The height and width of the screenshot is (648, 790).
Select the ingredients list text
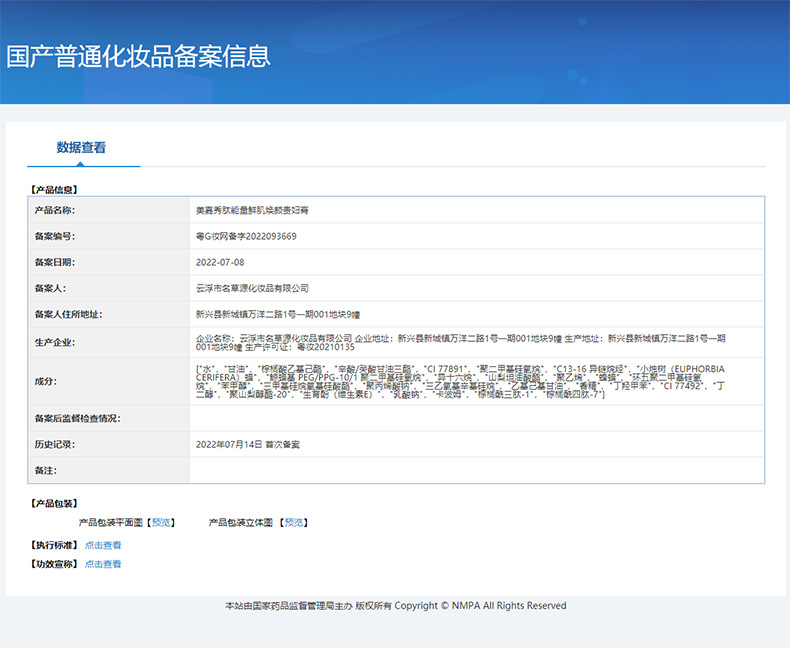coord(460,381)
